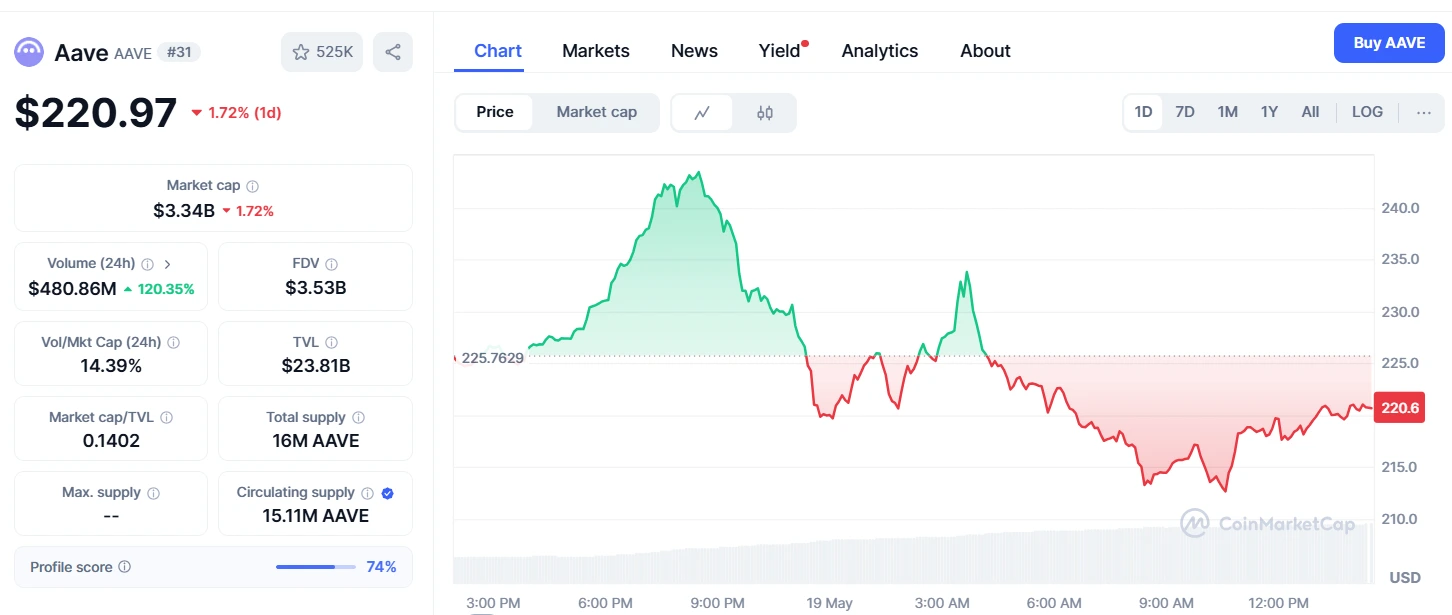Add Aave to watchlist via star button
This screenshot has height=615, width=1452.
(x=322, y=52)
